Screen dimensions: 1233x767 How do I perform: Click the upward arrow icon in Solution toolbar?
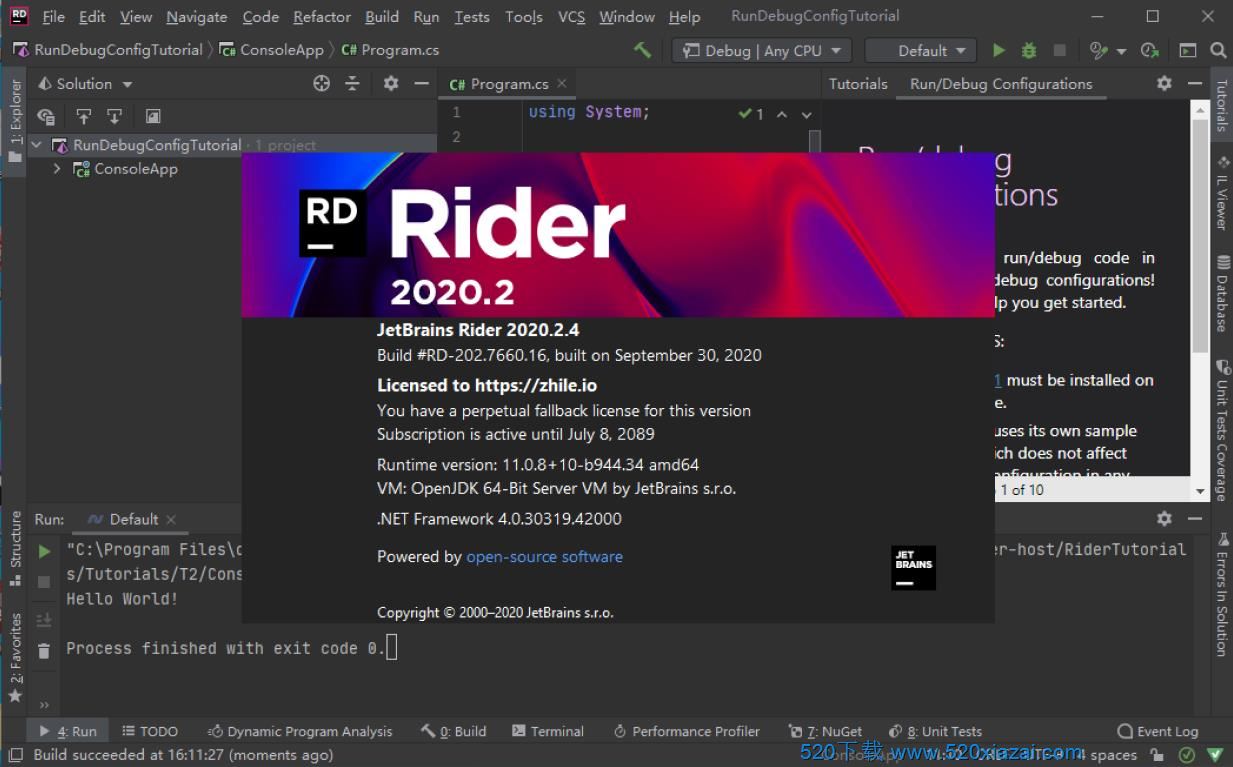pos(84,116)
